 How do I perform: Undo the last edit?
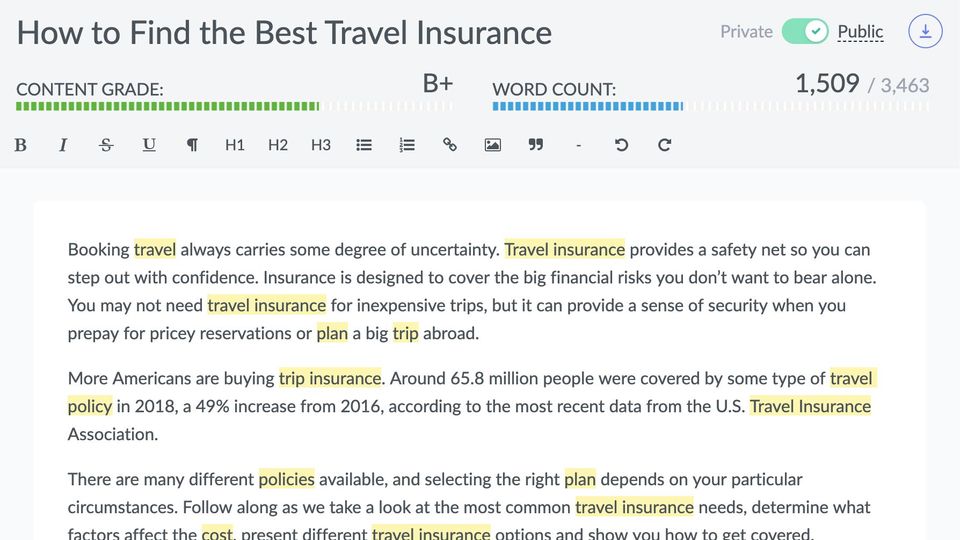[621, 145]
